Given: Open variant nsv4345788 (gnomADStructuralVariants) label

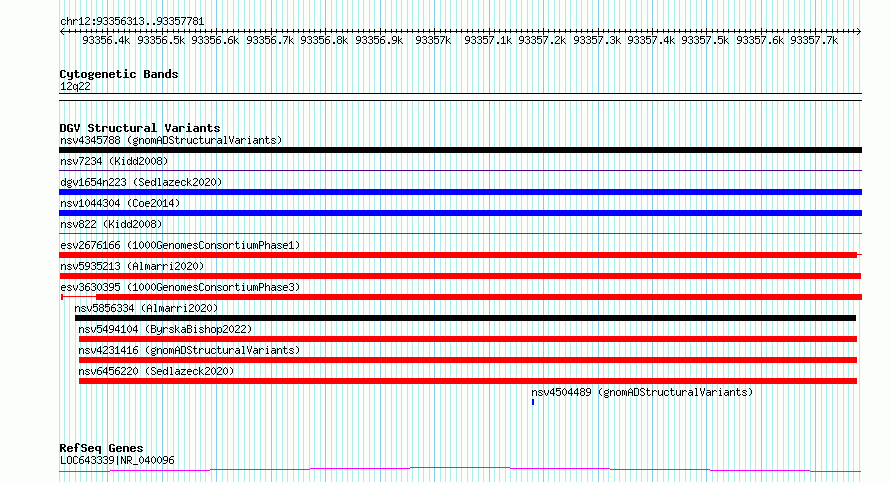Looking at the screenshot, I should pos(171,140).
